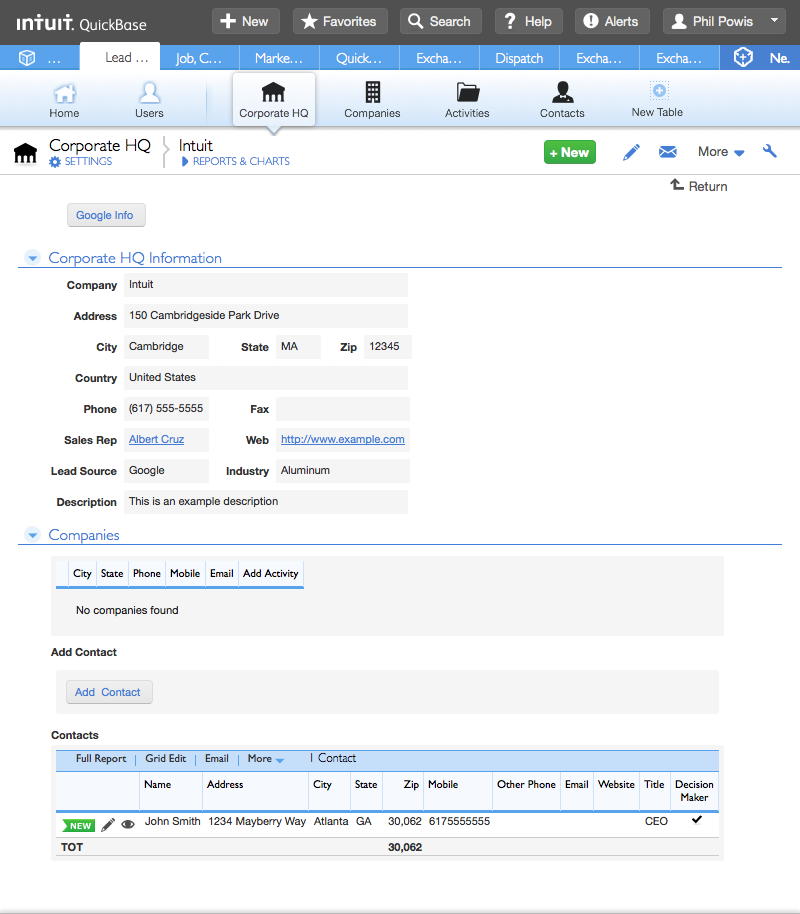Click the pencil edit record icon
The image size is (800, 914).
[x=631, y=152]
